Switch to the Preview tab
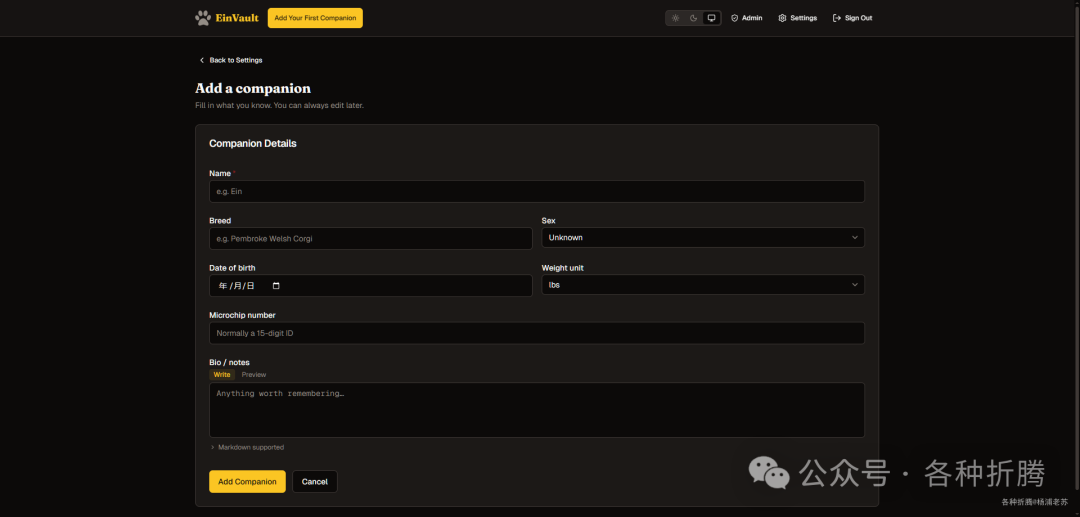The image size is (1080, 517). [x=253, y=374]
